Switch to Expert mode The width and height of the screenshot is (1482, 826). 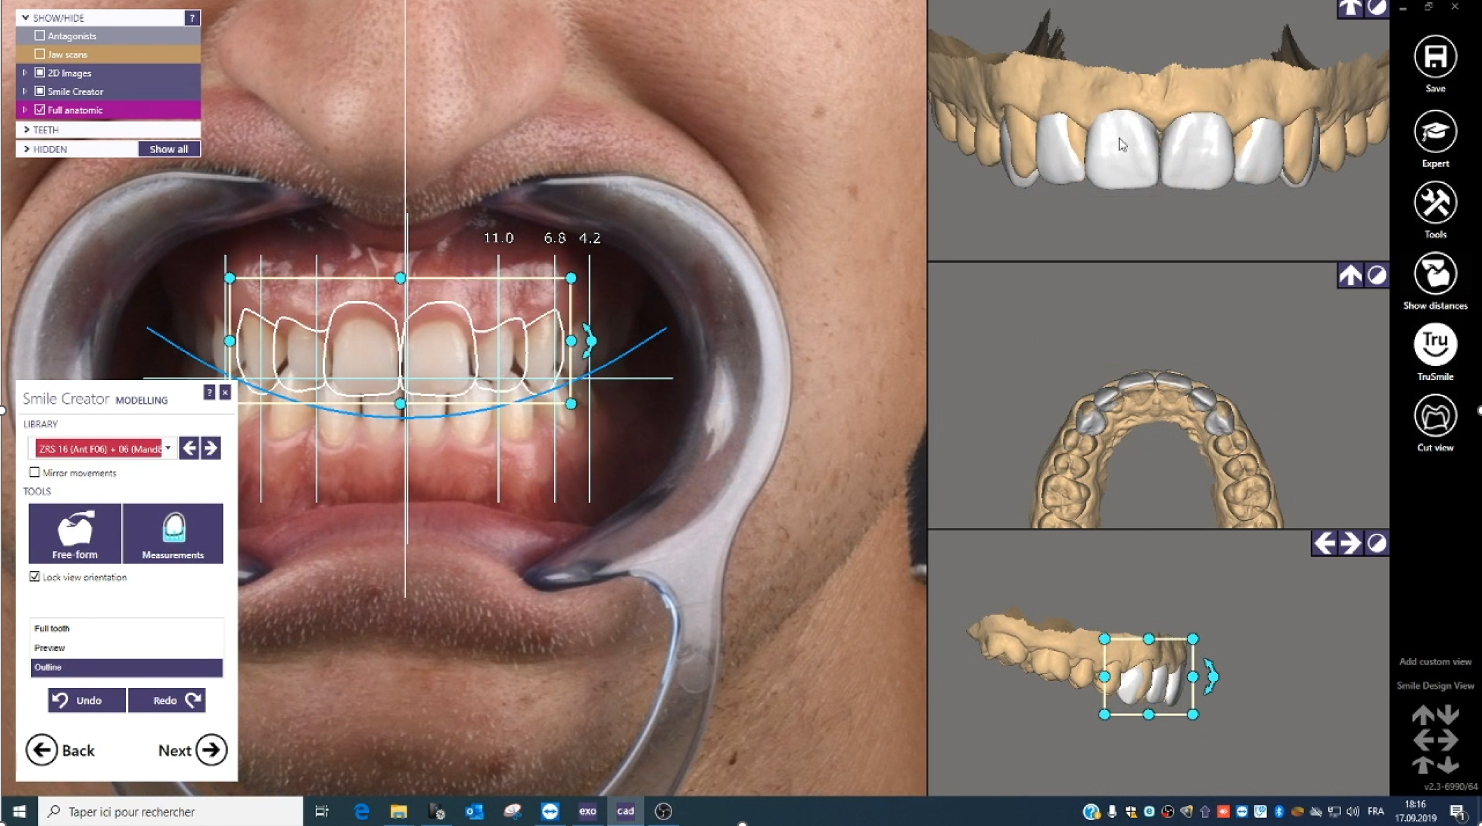1435,132
